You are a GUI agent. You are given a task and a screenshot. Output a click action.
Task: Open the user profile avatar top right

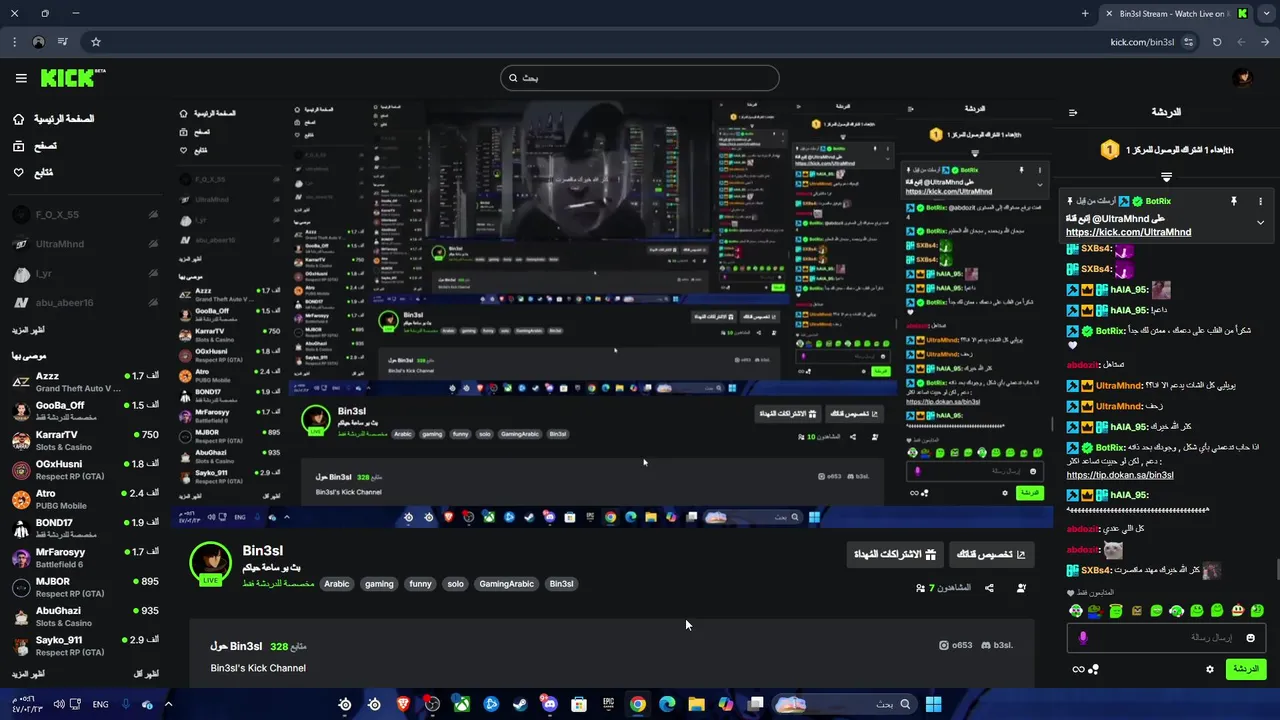pyautogui.click(x=1242, y=78)
